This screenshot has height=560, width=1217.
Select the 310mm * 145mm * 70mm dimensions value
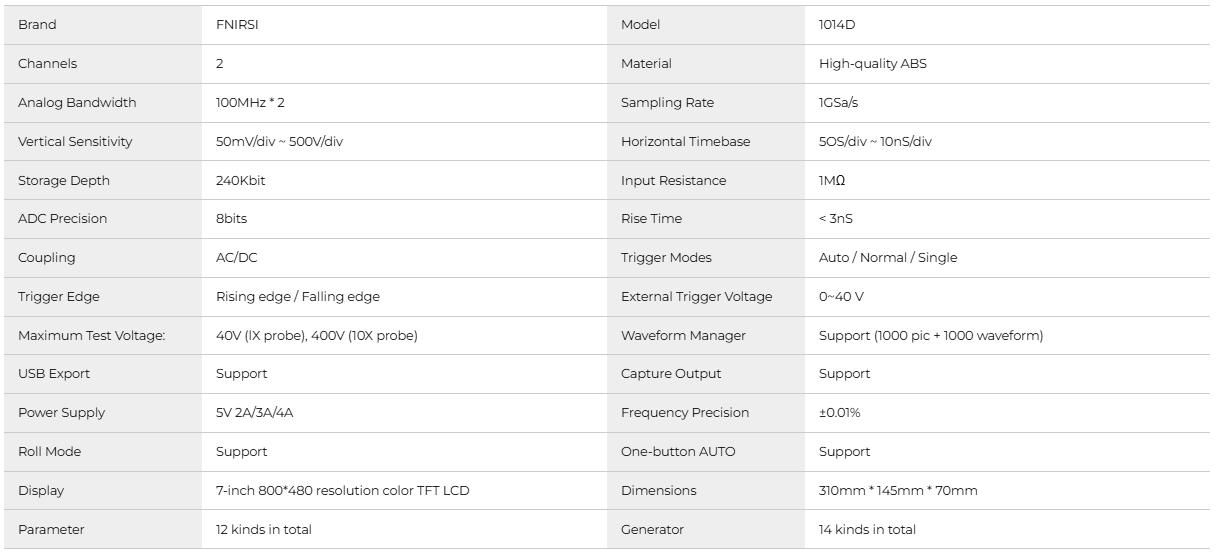pyautogui.click(x=898, y=491)
